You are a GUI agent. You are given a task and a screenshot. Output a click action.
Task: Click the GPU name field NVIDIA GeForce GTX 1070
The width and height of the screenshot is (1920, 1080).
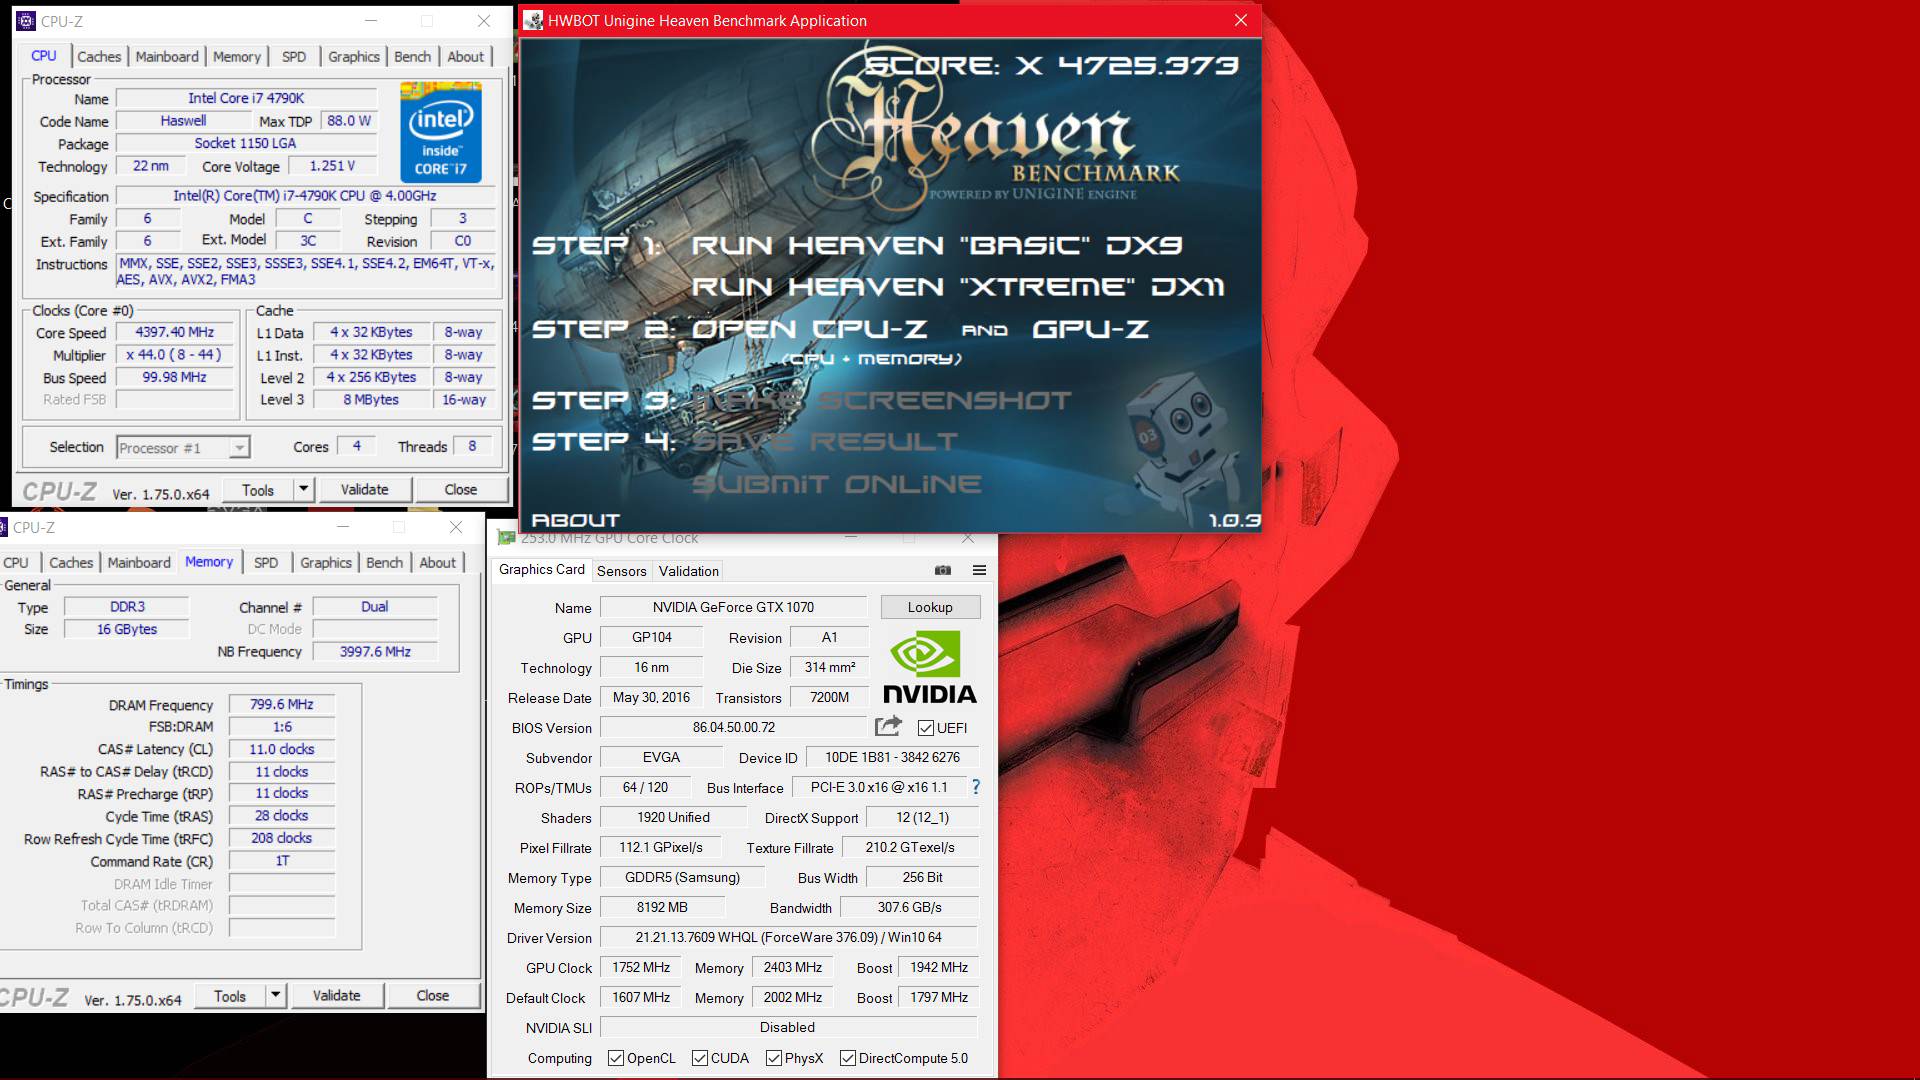(733, 607)
